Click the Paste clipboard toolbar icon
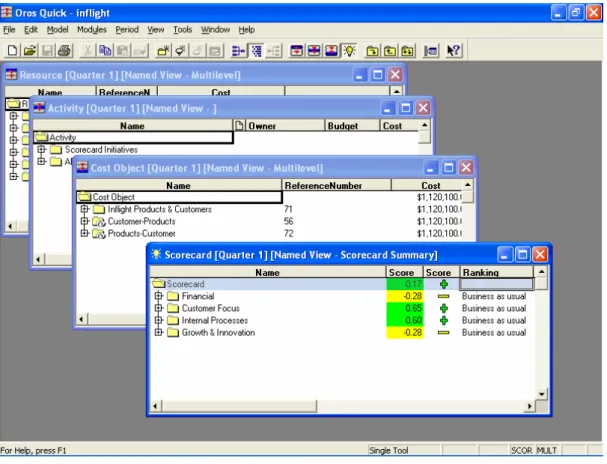The width and height of the screenshot is (607, 464). point(123,50)
